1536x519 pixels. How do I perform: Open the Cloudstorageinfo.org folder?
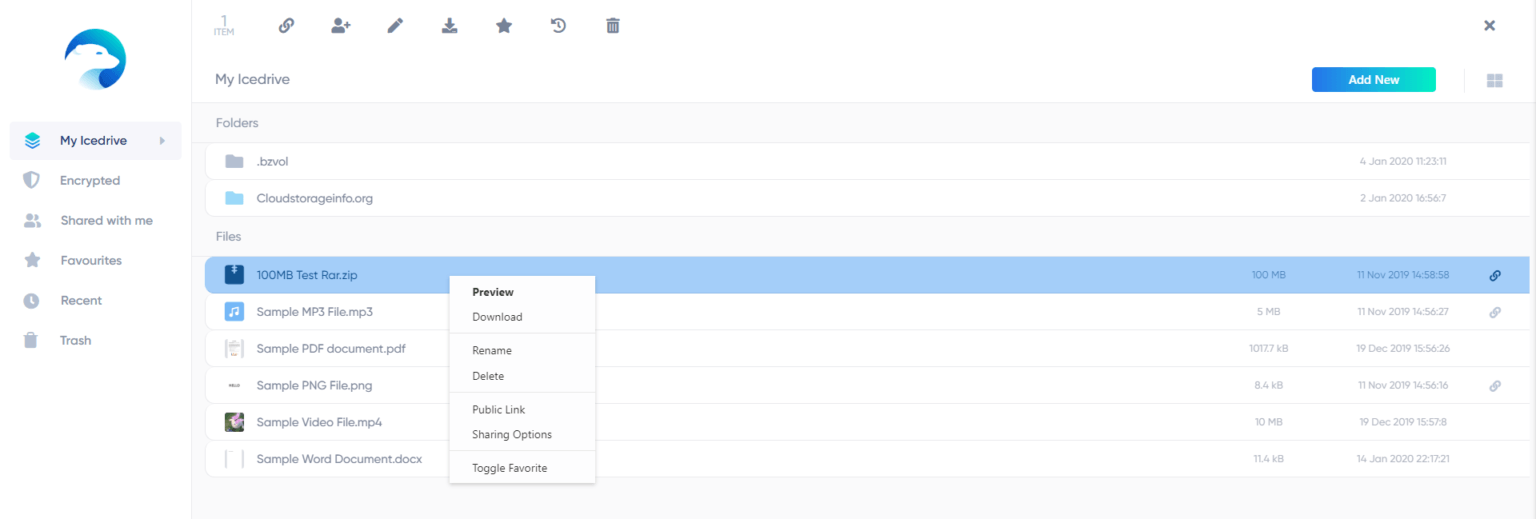pos(314,198)
